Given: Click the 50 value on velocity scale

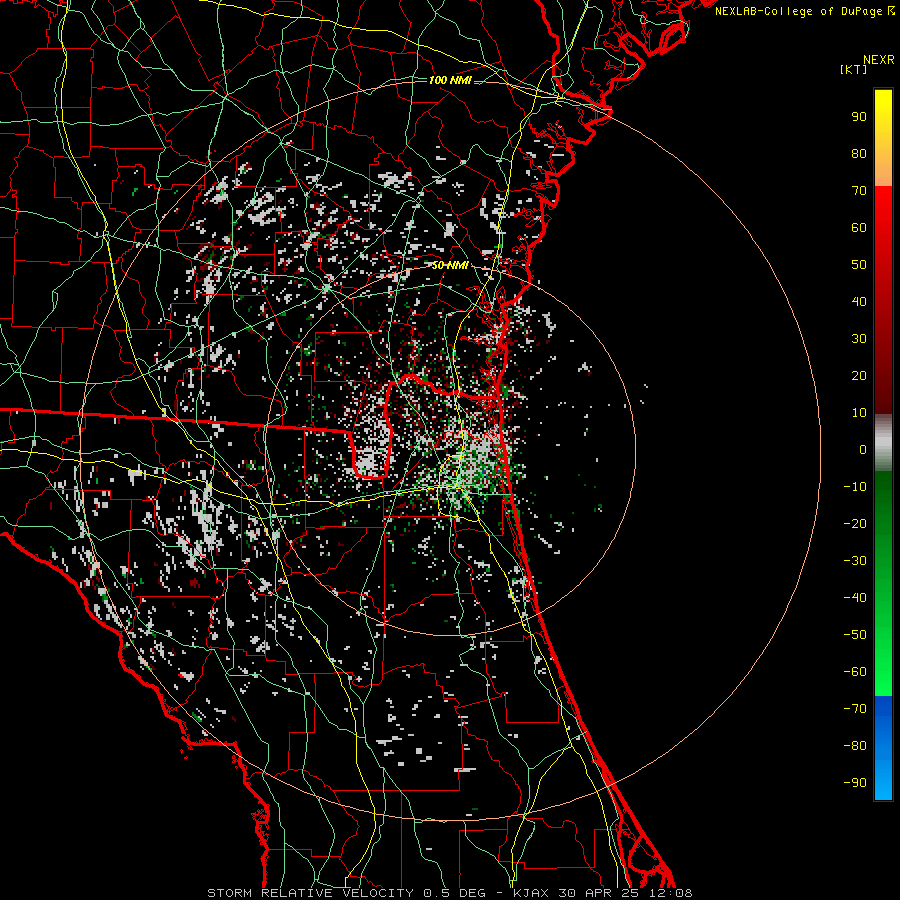Looking at the screenshot, I should pyautogui.click(x=859, y=265).
